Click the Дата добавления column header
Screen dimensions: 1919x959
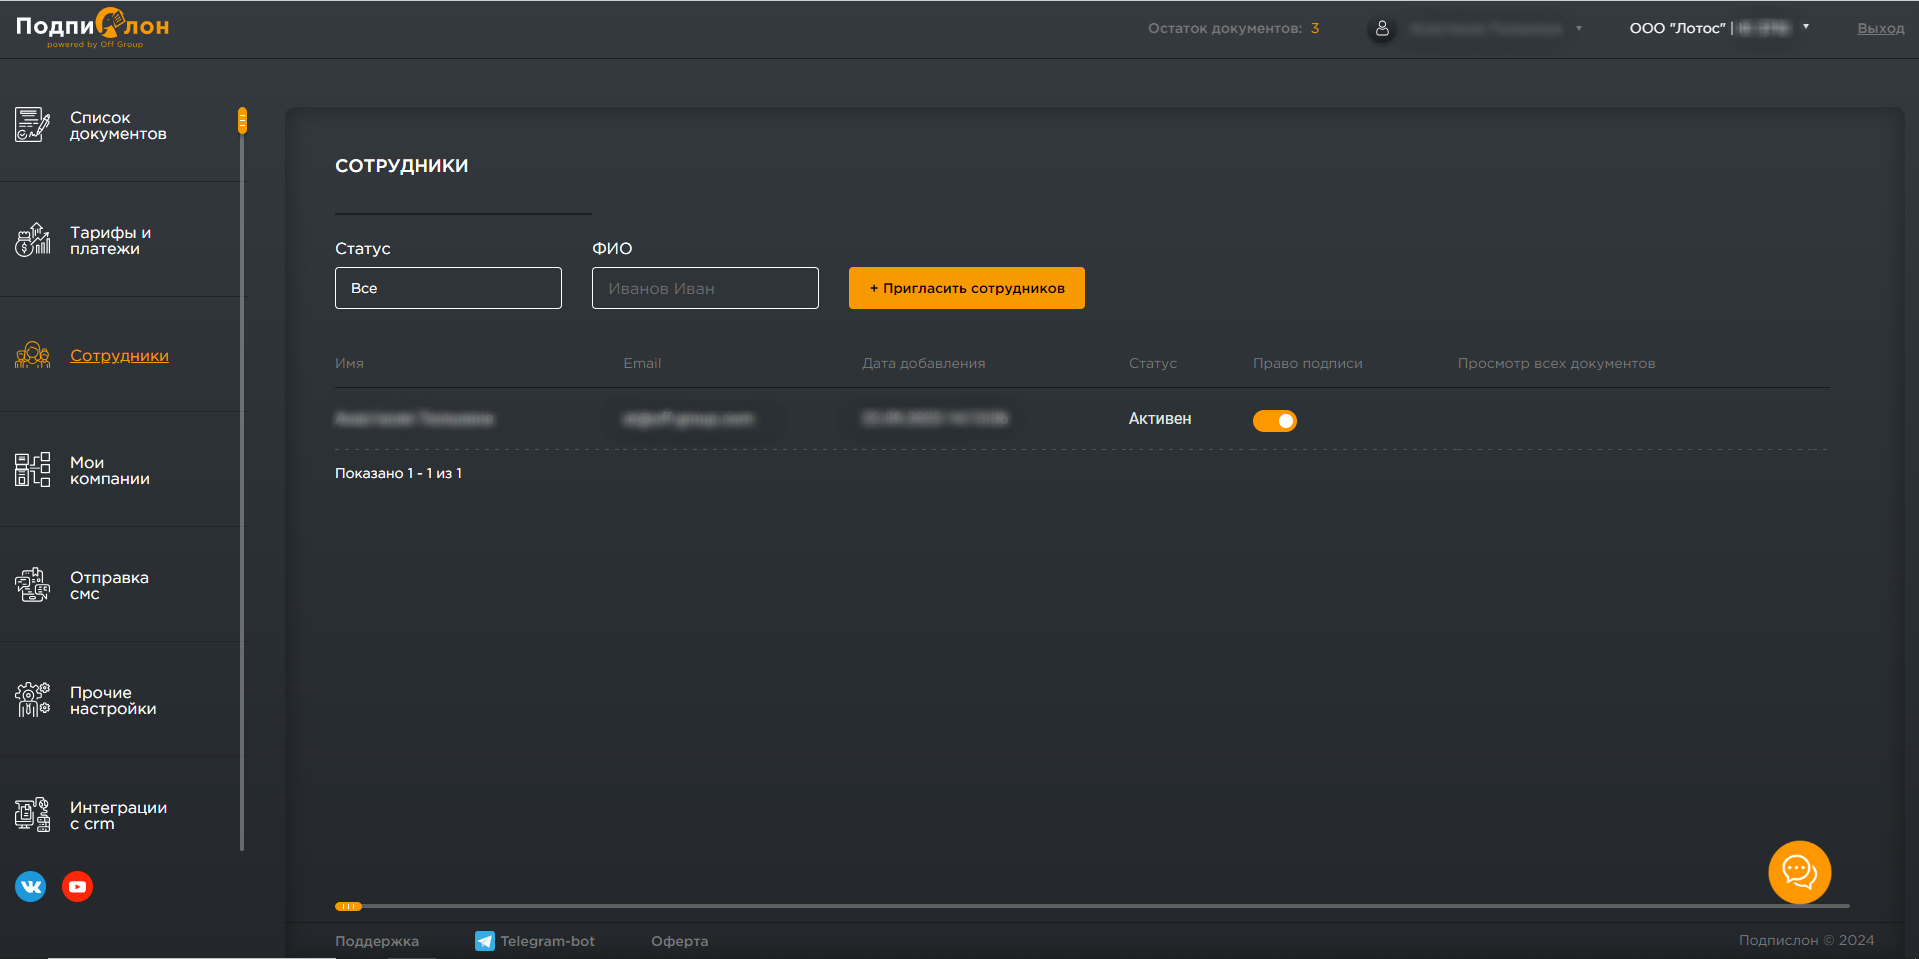pos(924,363)
